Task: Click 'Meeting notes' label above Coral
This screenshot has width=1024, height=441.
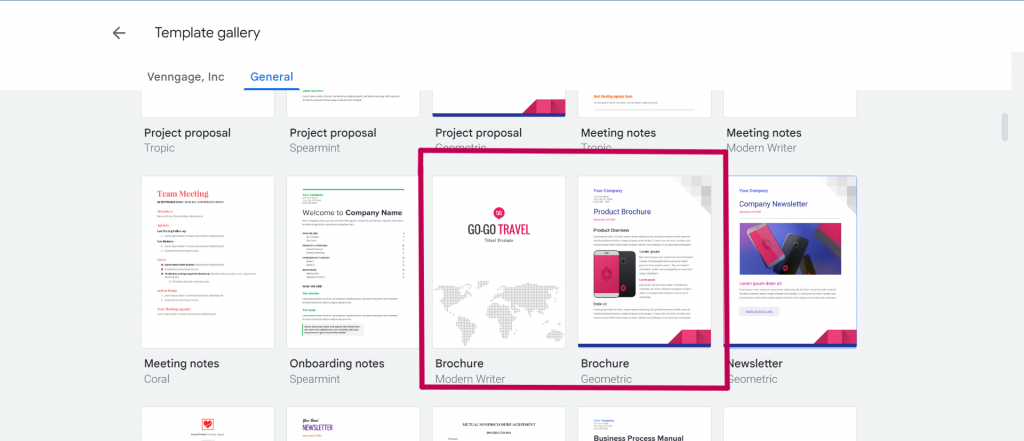Action: (x=182, y=363)
